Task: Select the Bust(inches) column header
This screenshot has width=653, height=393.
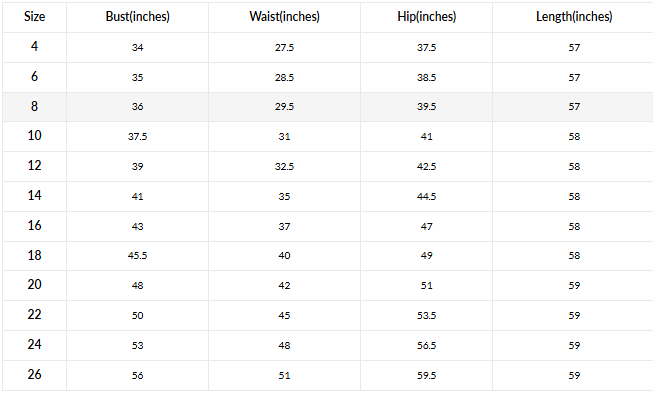Action: pos(137,17)
